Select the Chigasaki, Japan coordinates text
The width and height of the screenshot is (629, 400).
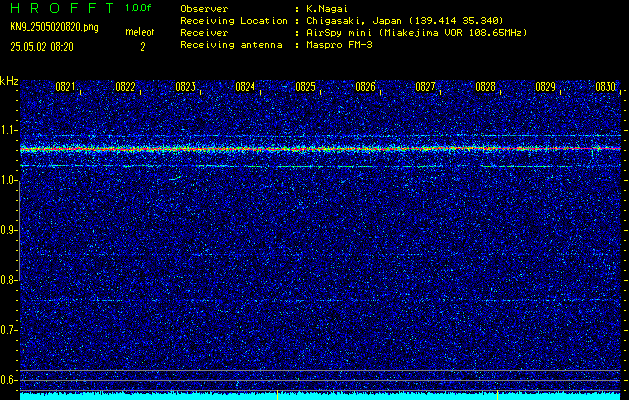405,21
